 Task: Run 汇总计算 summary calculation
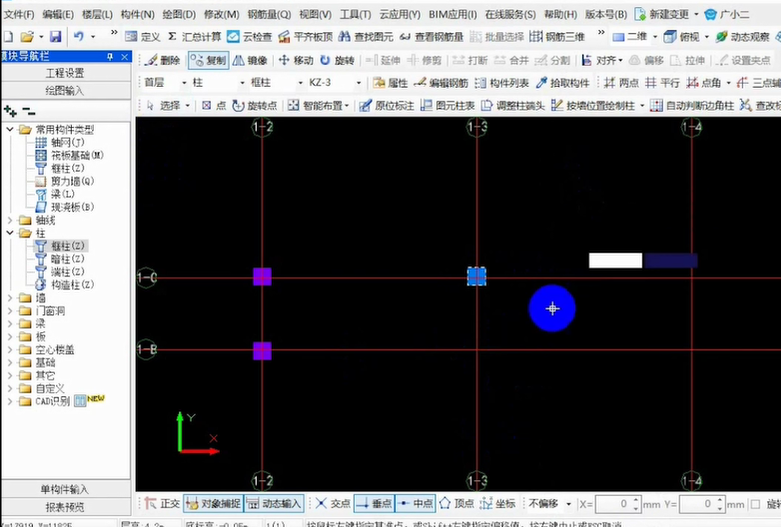[195, 36]
